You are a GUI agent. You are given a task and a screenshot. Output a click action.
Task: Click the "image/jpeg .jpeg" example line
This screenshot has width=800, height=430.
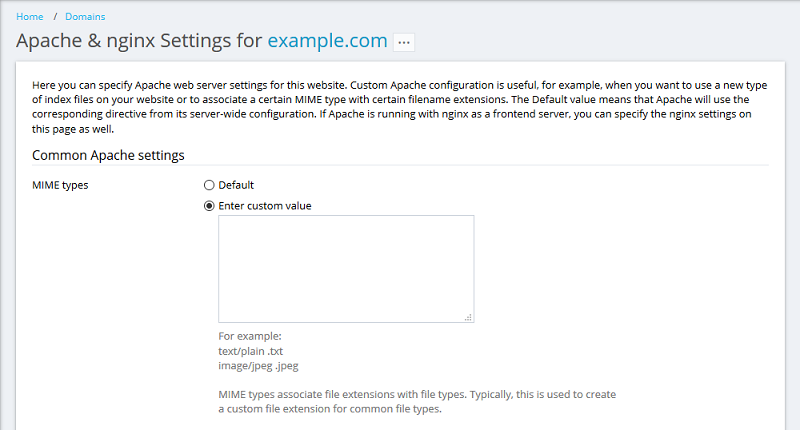(259, 365)
